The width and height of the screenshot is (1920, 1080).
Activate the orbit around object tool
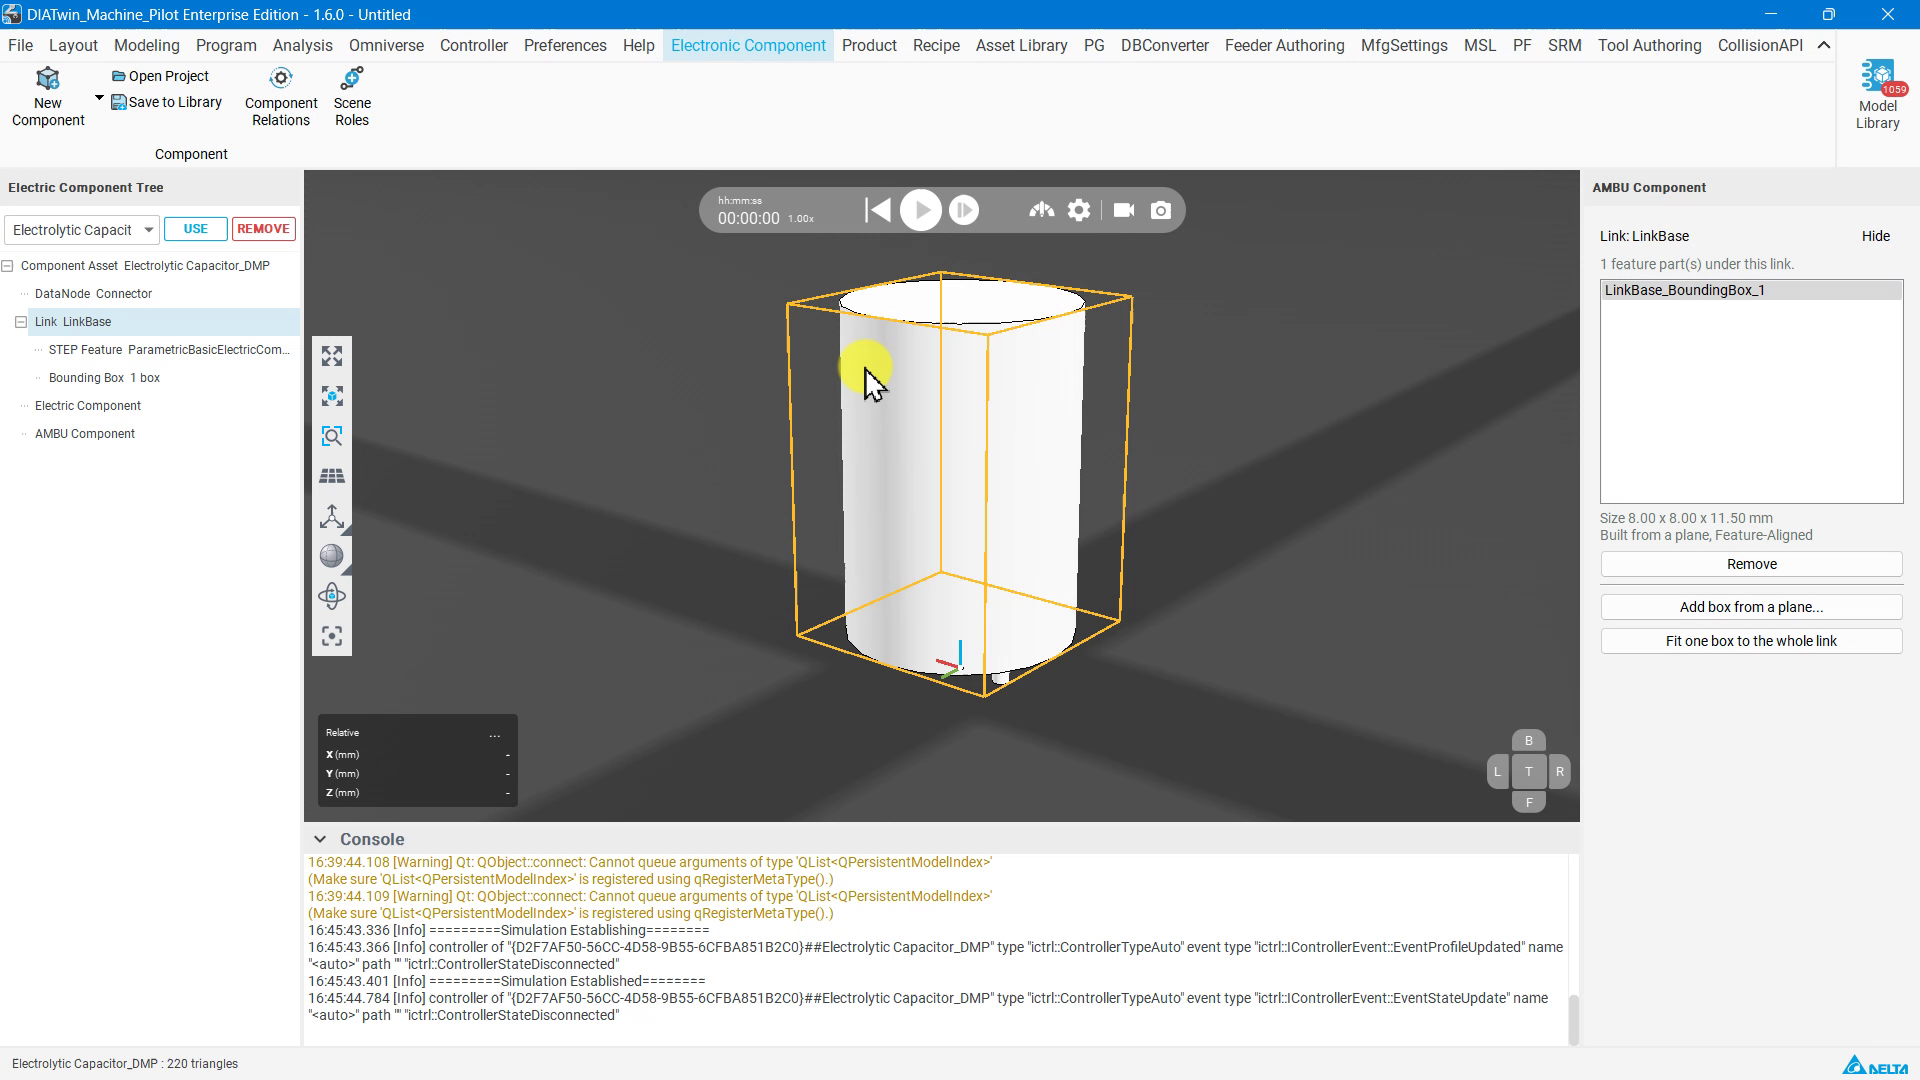pos(332,596)
